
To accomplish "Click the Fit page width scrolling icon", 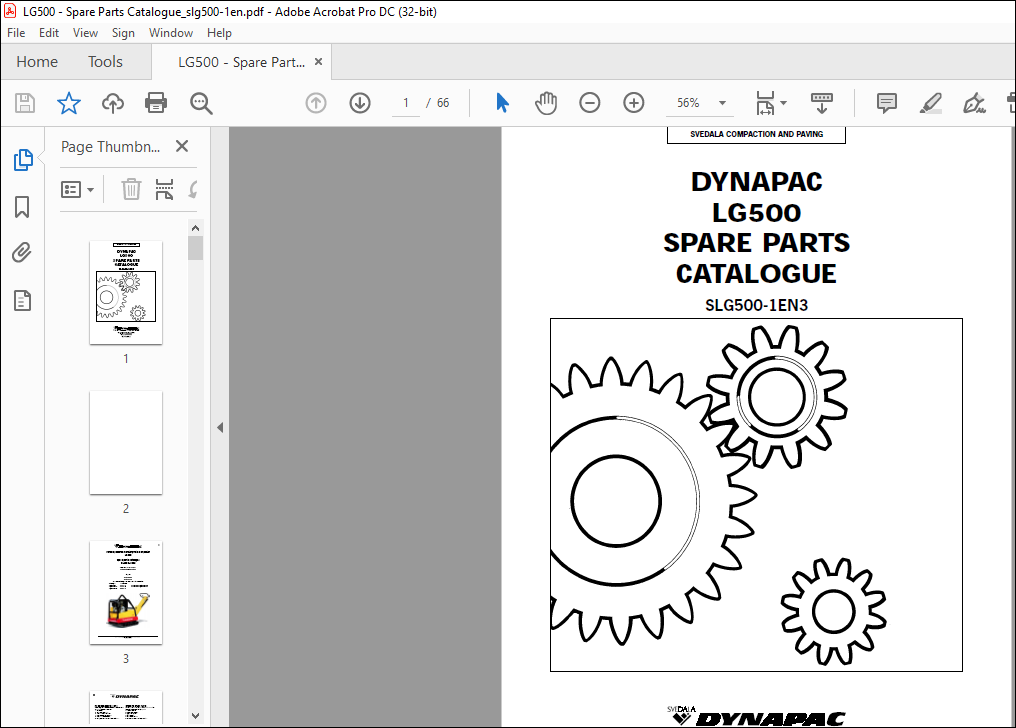I will pyautogui.click(x=765, y=103).
